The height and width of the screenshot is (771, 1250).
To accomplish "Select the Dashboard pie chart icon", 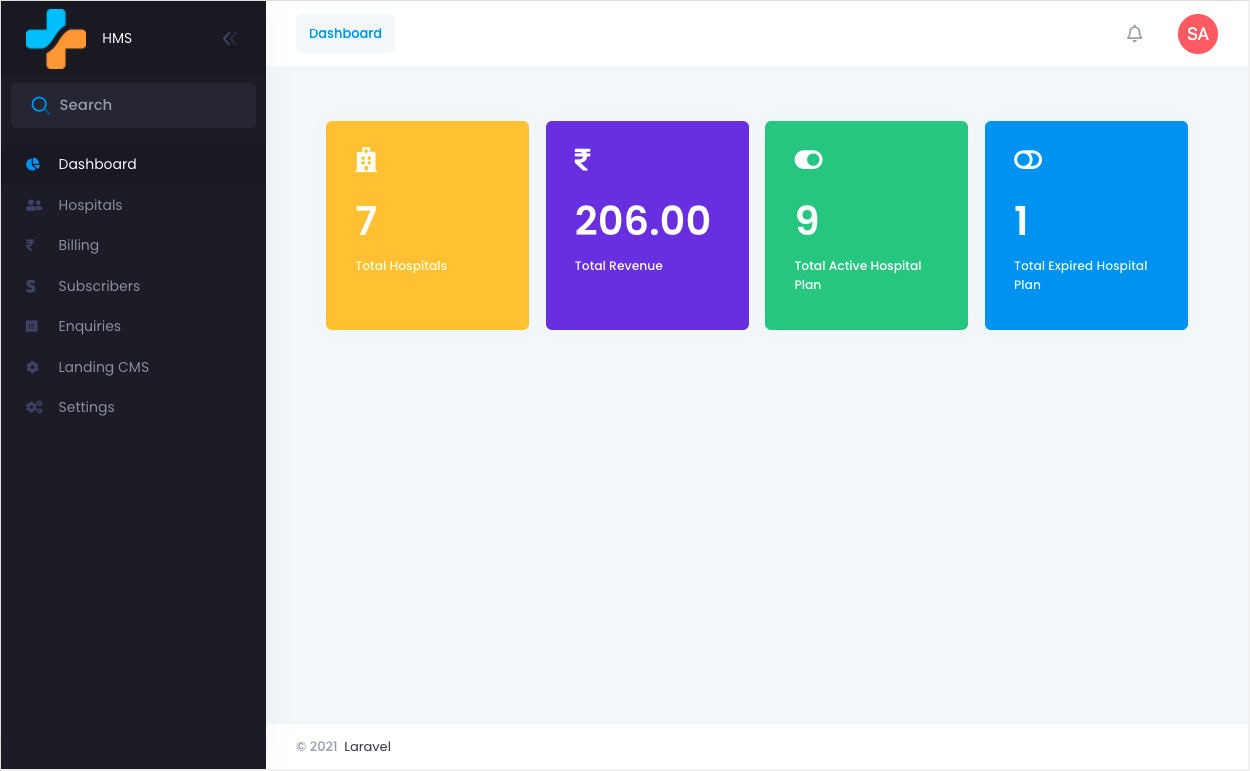I will [x=31, y=164].
